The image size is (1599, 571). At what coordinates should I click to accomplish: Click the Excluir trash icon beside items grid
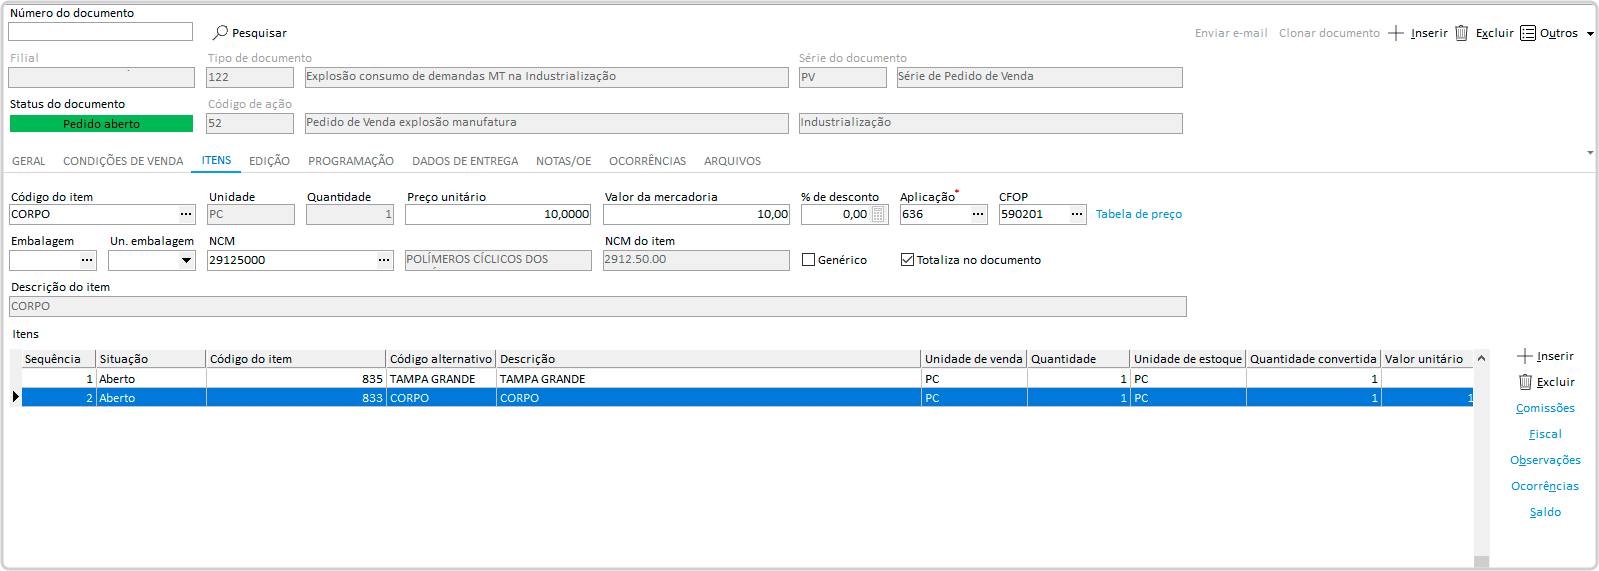(1525, 382)
